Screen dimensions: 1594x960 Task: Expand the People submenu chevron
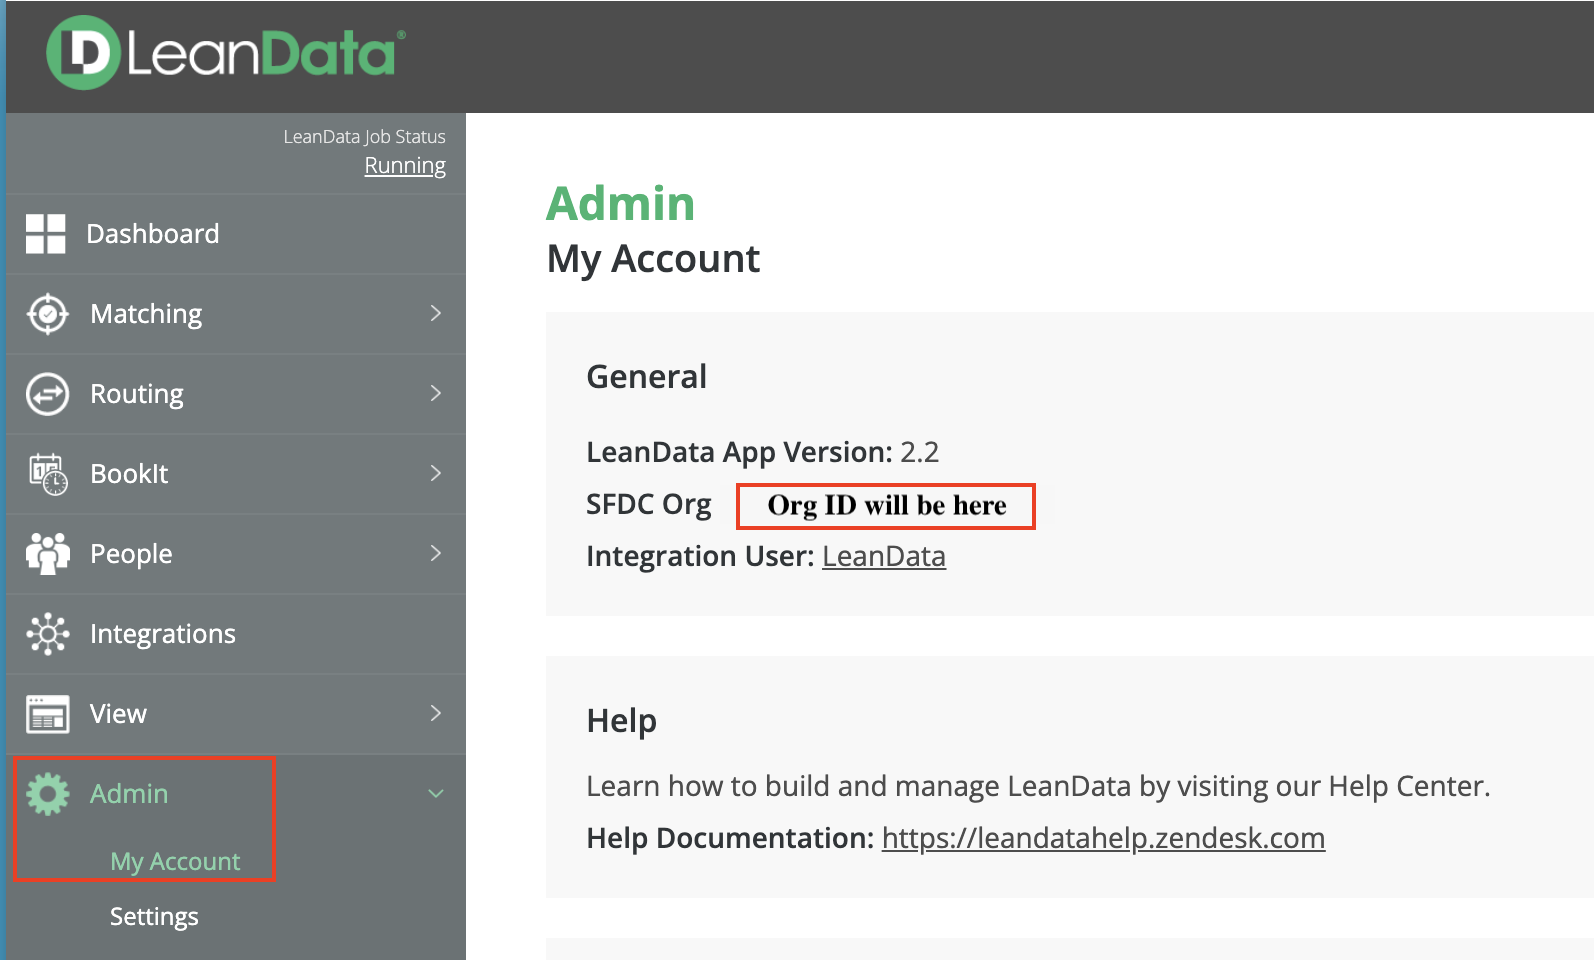tap(435, 554)
